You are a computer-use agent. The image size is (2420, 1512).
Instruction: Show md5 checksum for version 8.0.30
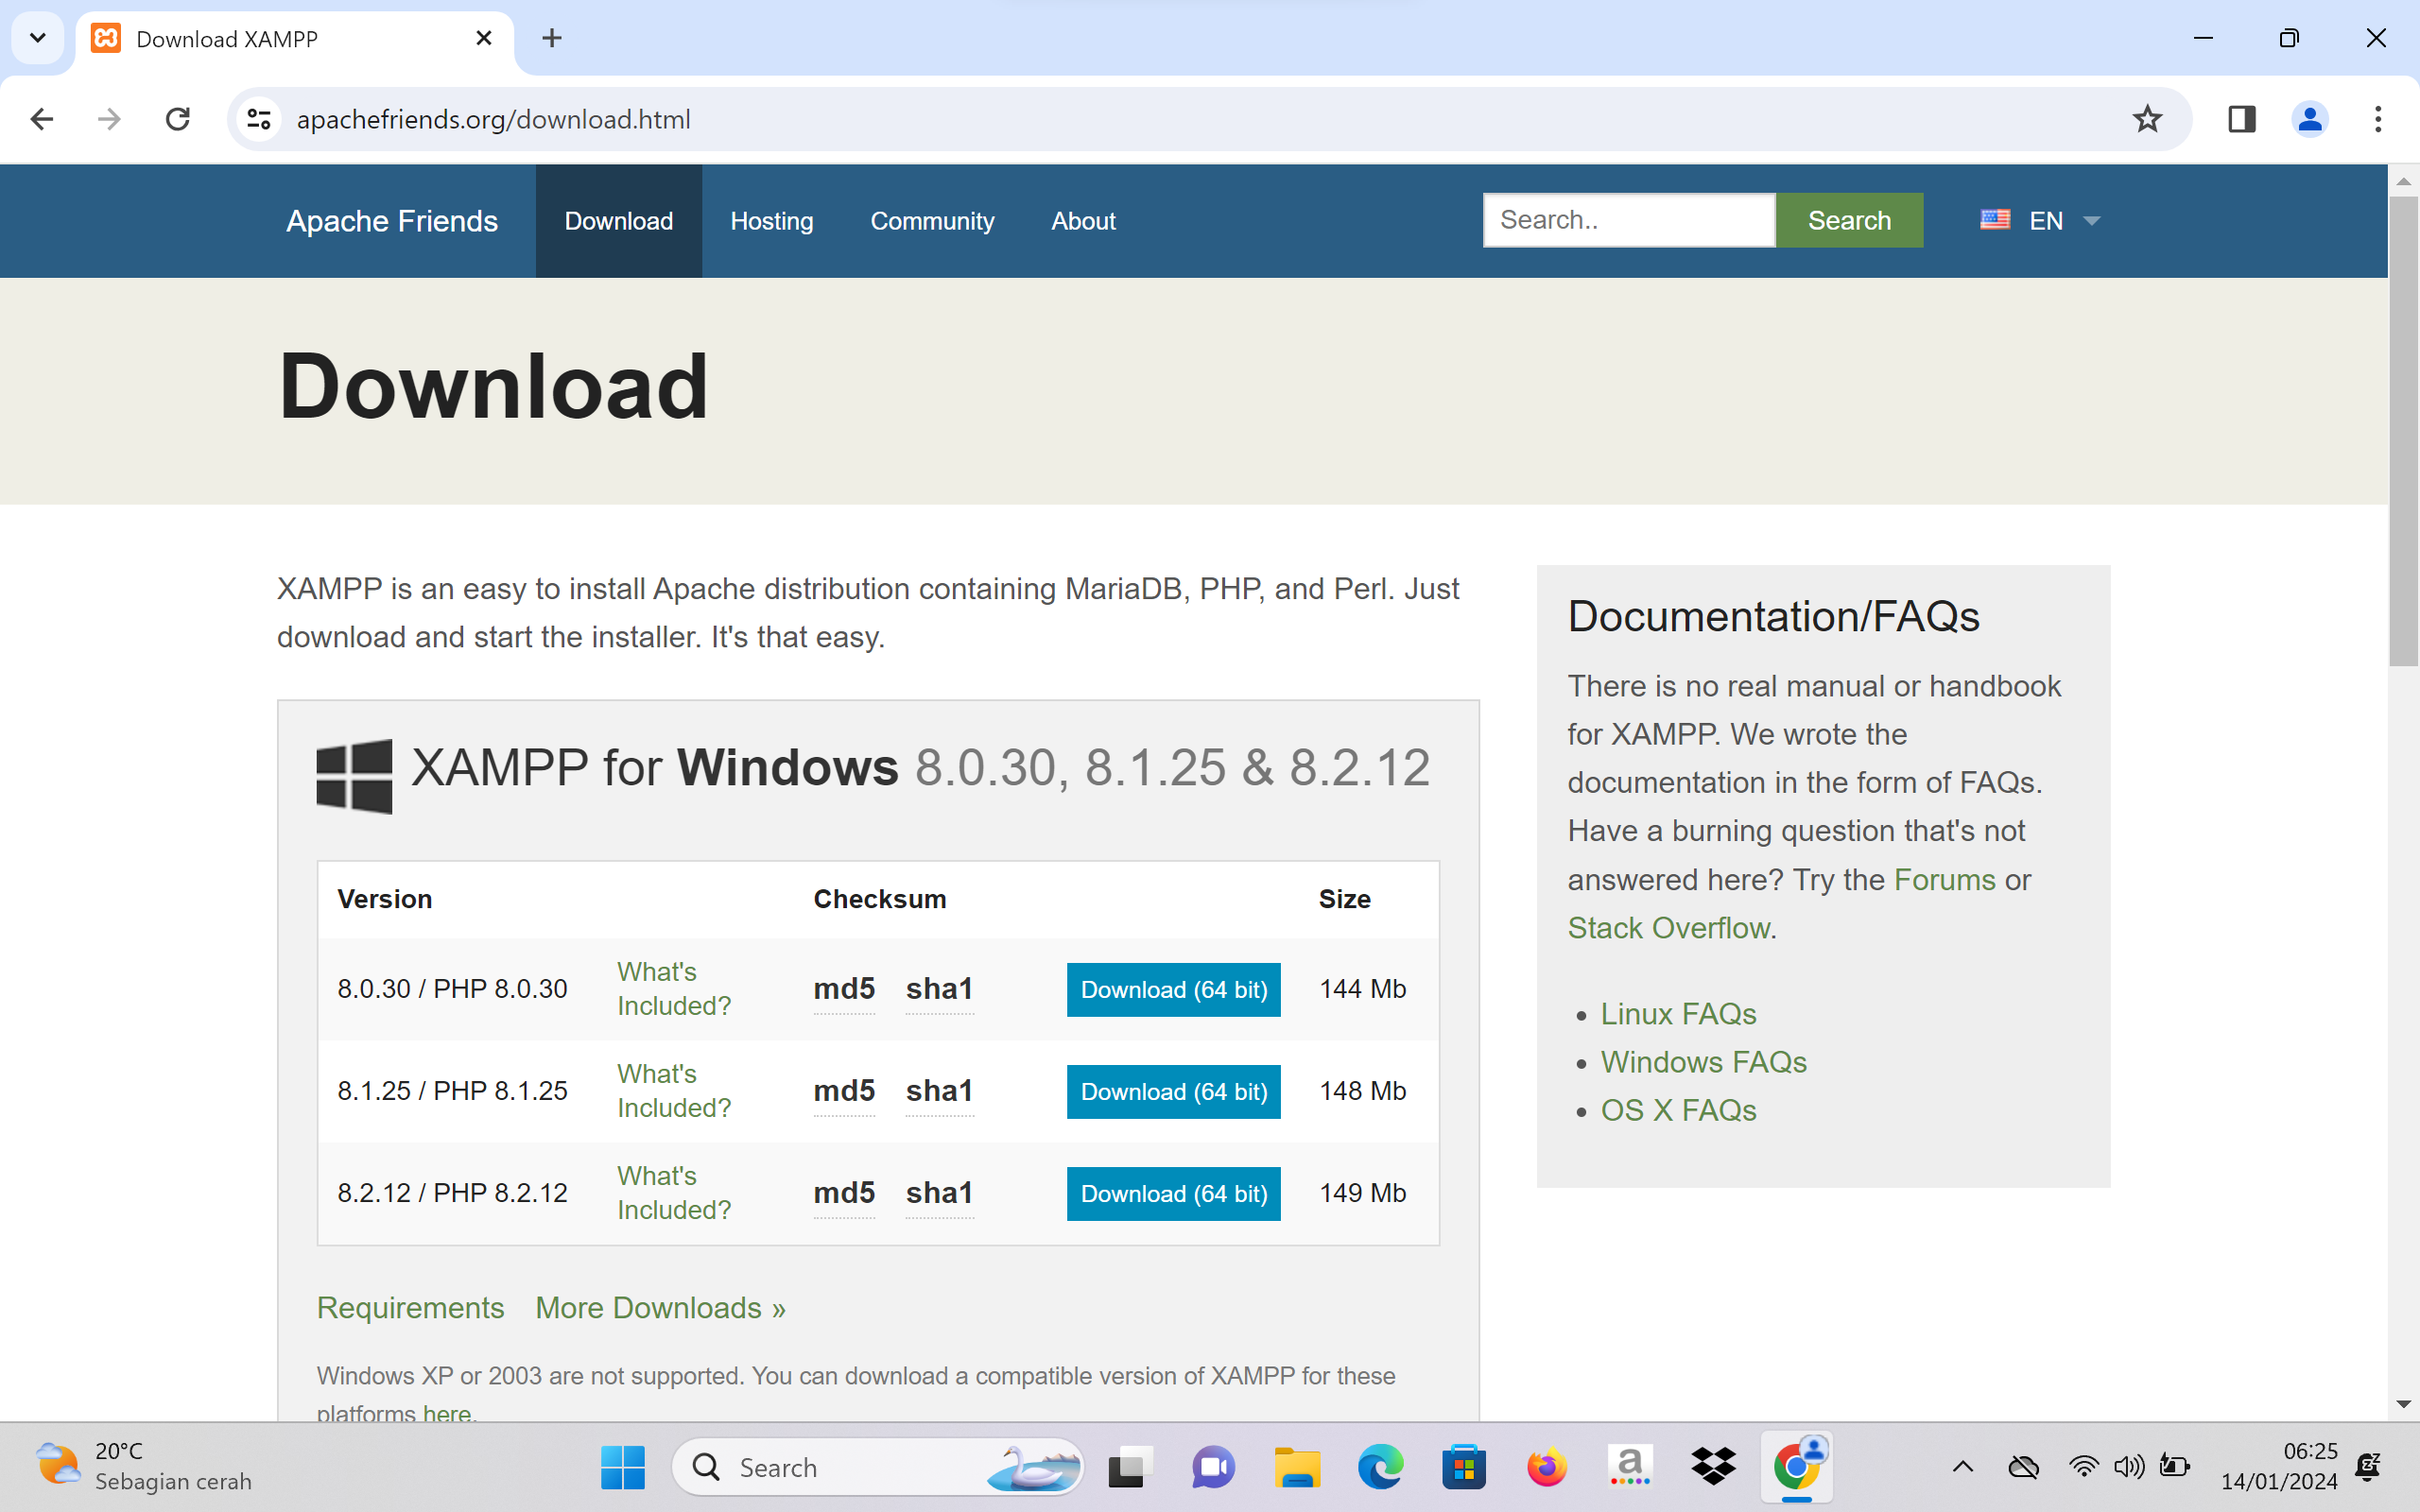coord(843,988)
